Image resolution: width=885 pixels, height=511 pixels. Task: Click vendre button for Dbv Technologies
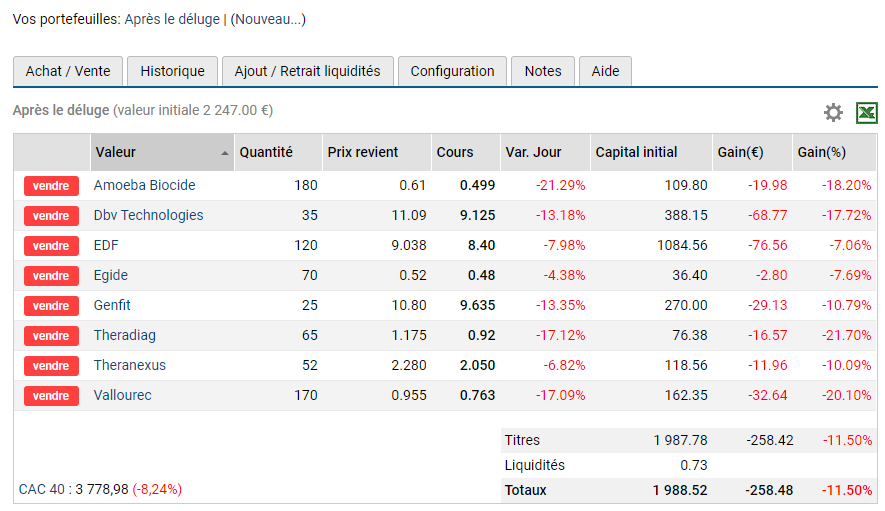[x=51, y=216]
